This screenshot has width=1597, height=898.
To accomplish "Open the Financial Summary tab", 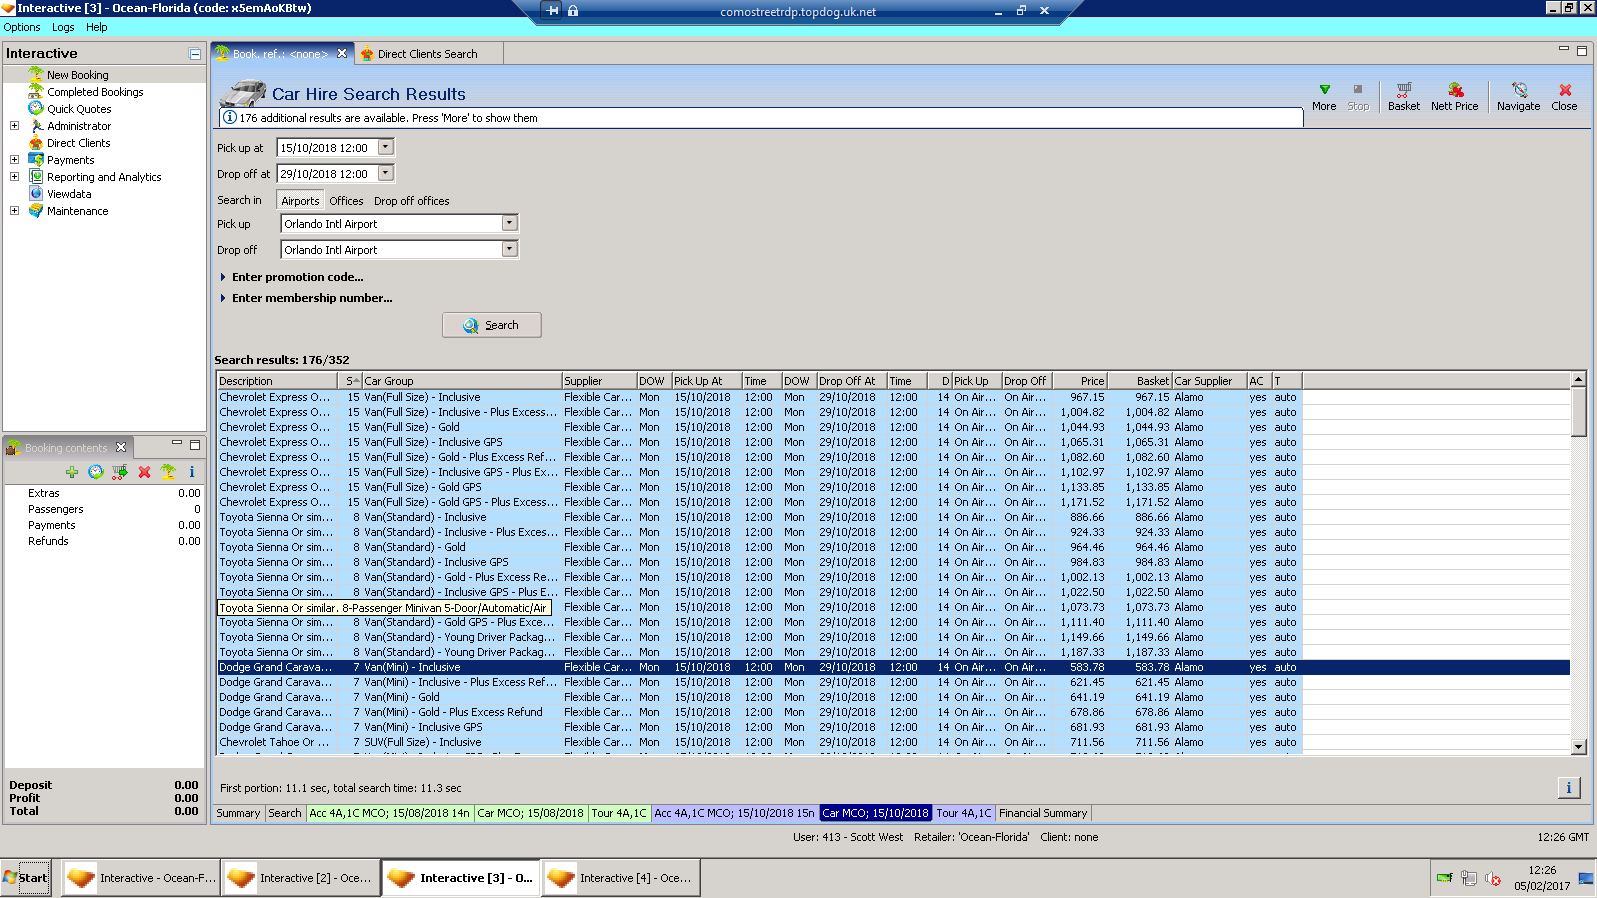I will [x=1042, y=813].
